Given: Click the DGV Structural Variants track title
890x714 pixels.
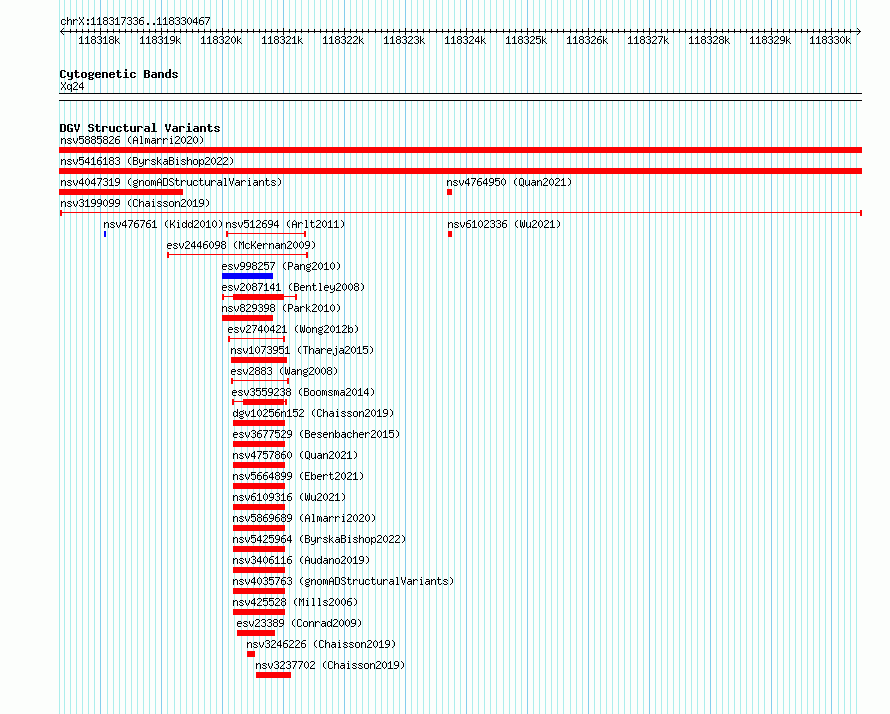Looking at the screenshot, I should coord(140,128).
